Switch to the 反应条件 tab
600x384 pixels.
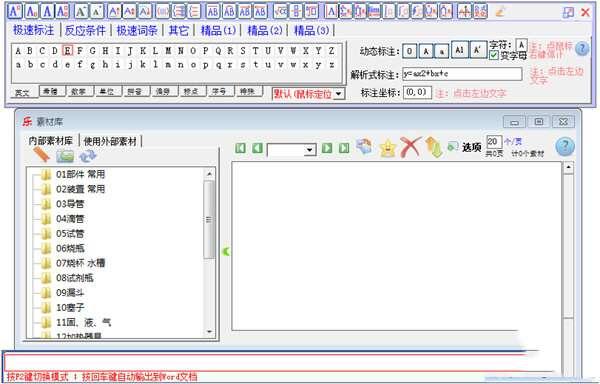85,30
